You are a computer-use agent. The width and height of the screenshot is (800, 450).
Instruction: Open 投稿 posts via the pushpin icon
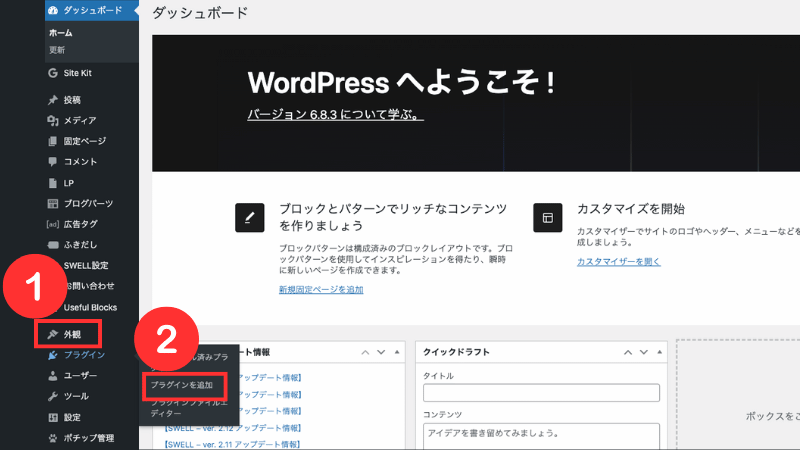53,100
